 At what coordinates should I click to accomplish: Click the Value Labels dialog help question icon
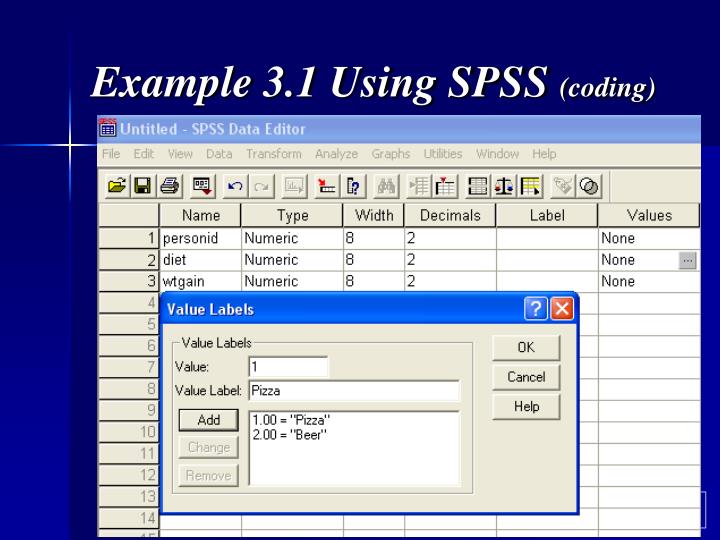tap(536, 309)
